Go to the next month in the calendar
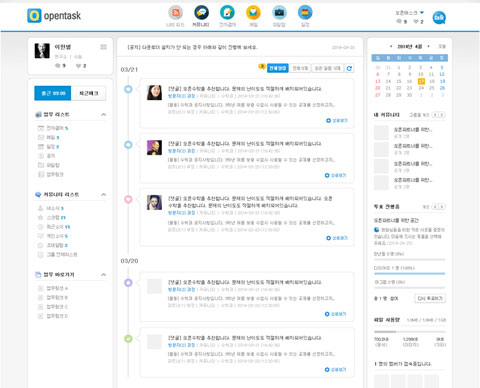This screenshot has width=480, height=388. [x=428, y=46]
